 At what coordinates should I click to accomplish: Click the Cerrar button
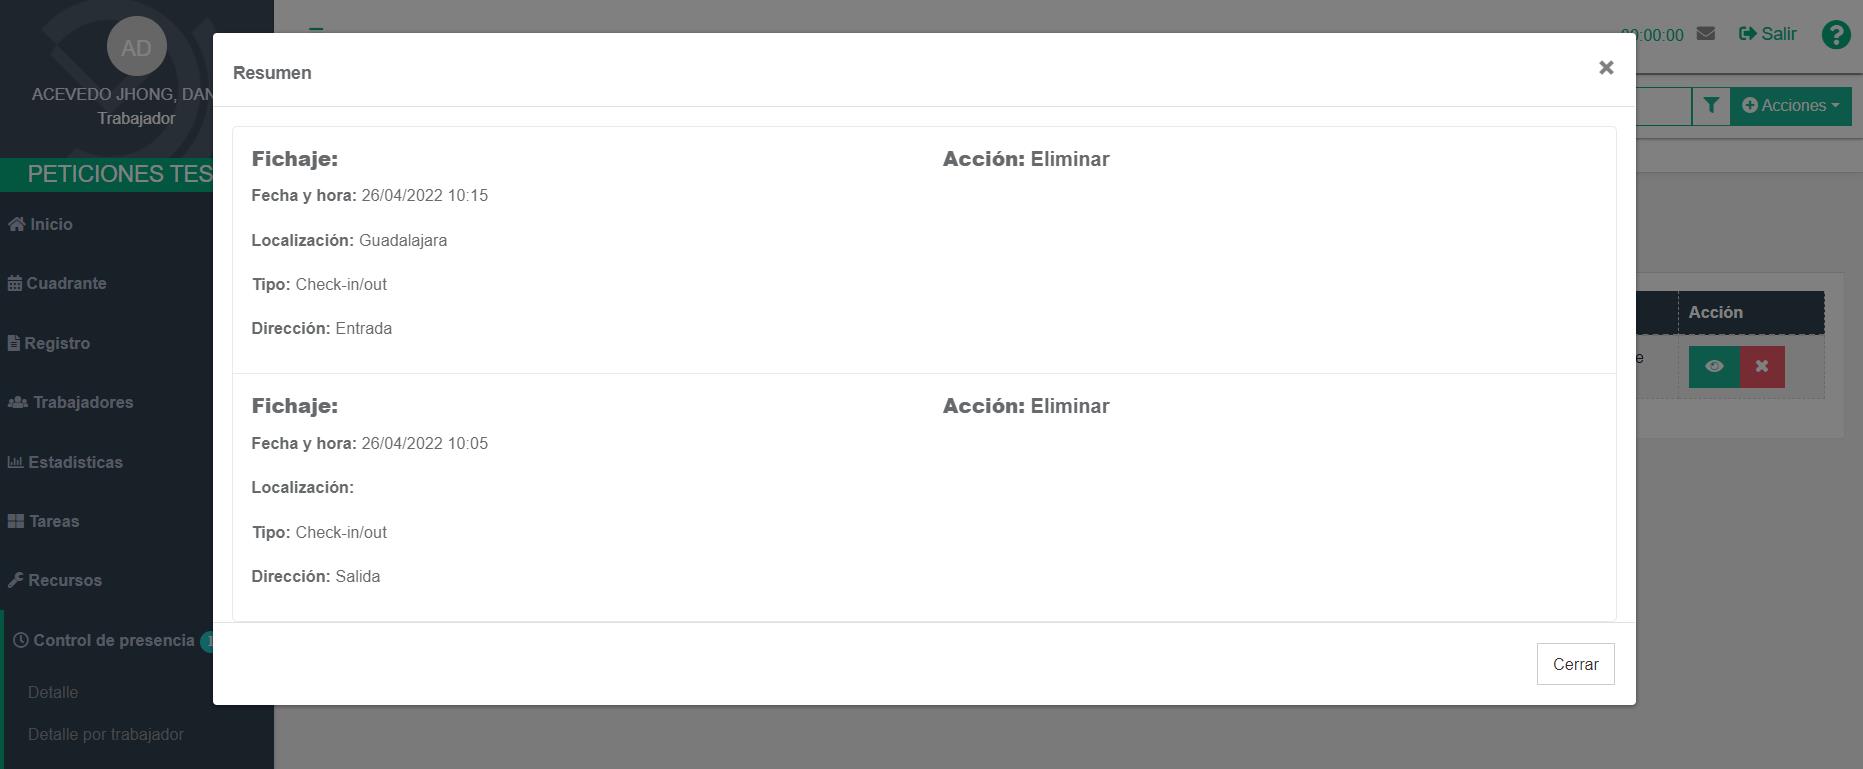[x=1575, y=664]
